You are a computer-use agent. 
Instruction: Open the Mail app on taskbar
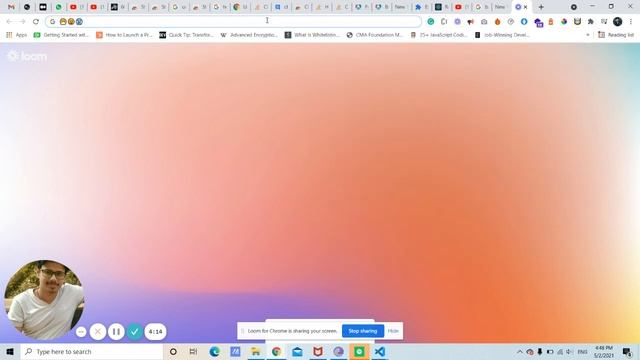(x=297, y=351)
